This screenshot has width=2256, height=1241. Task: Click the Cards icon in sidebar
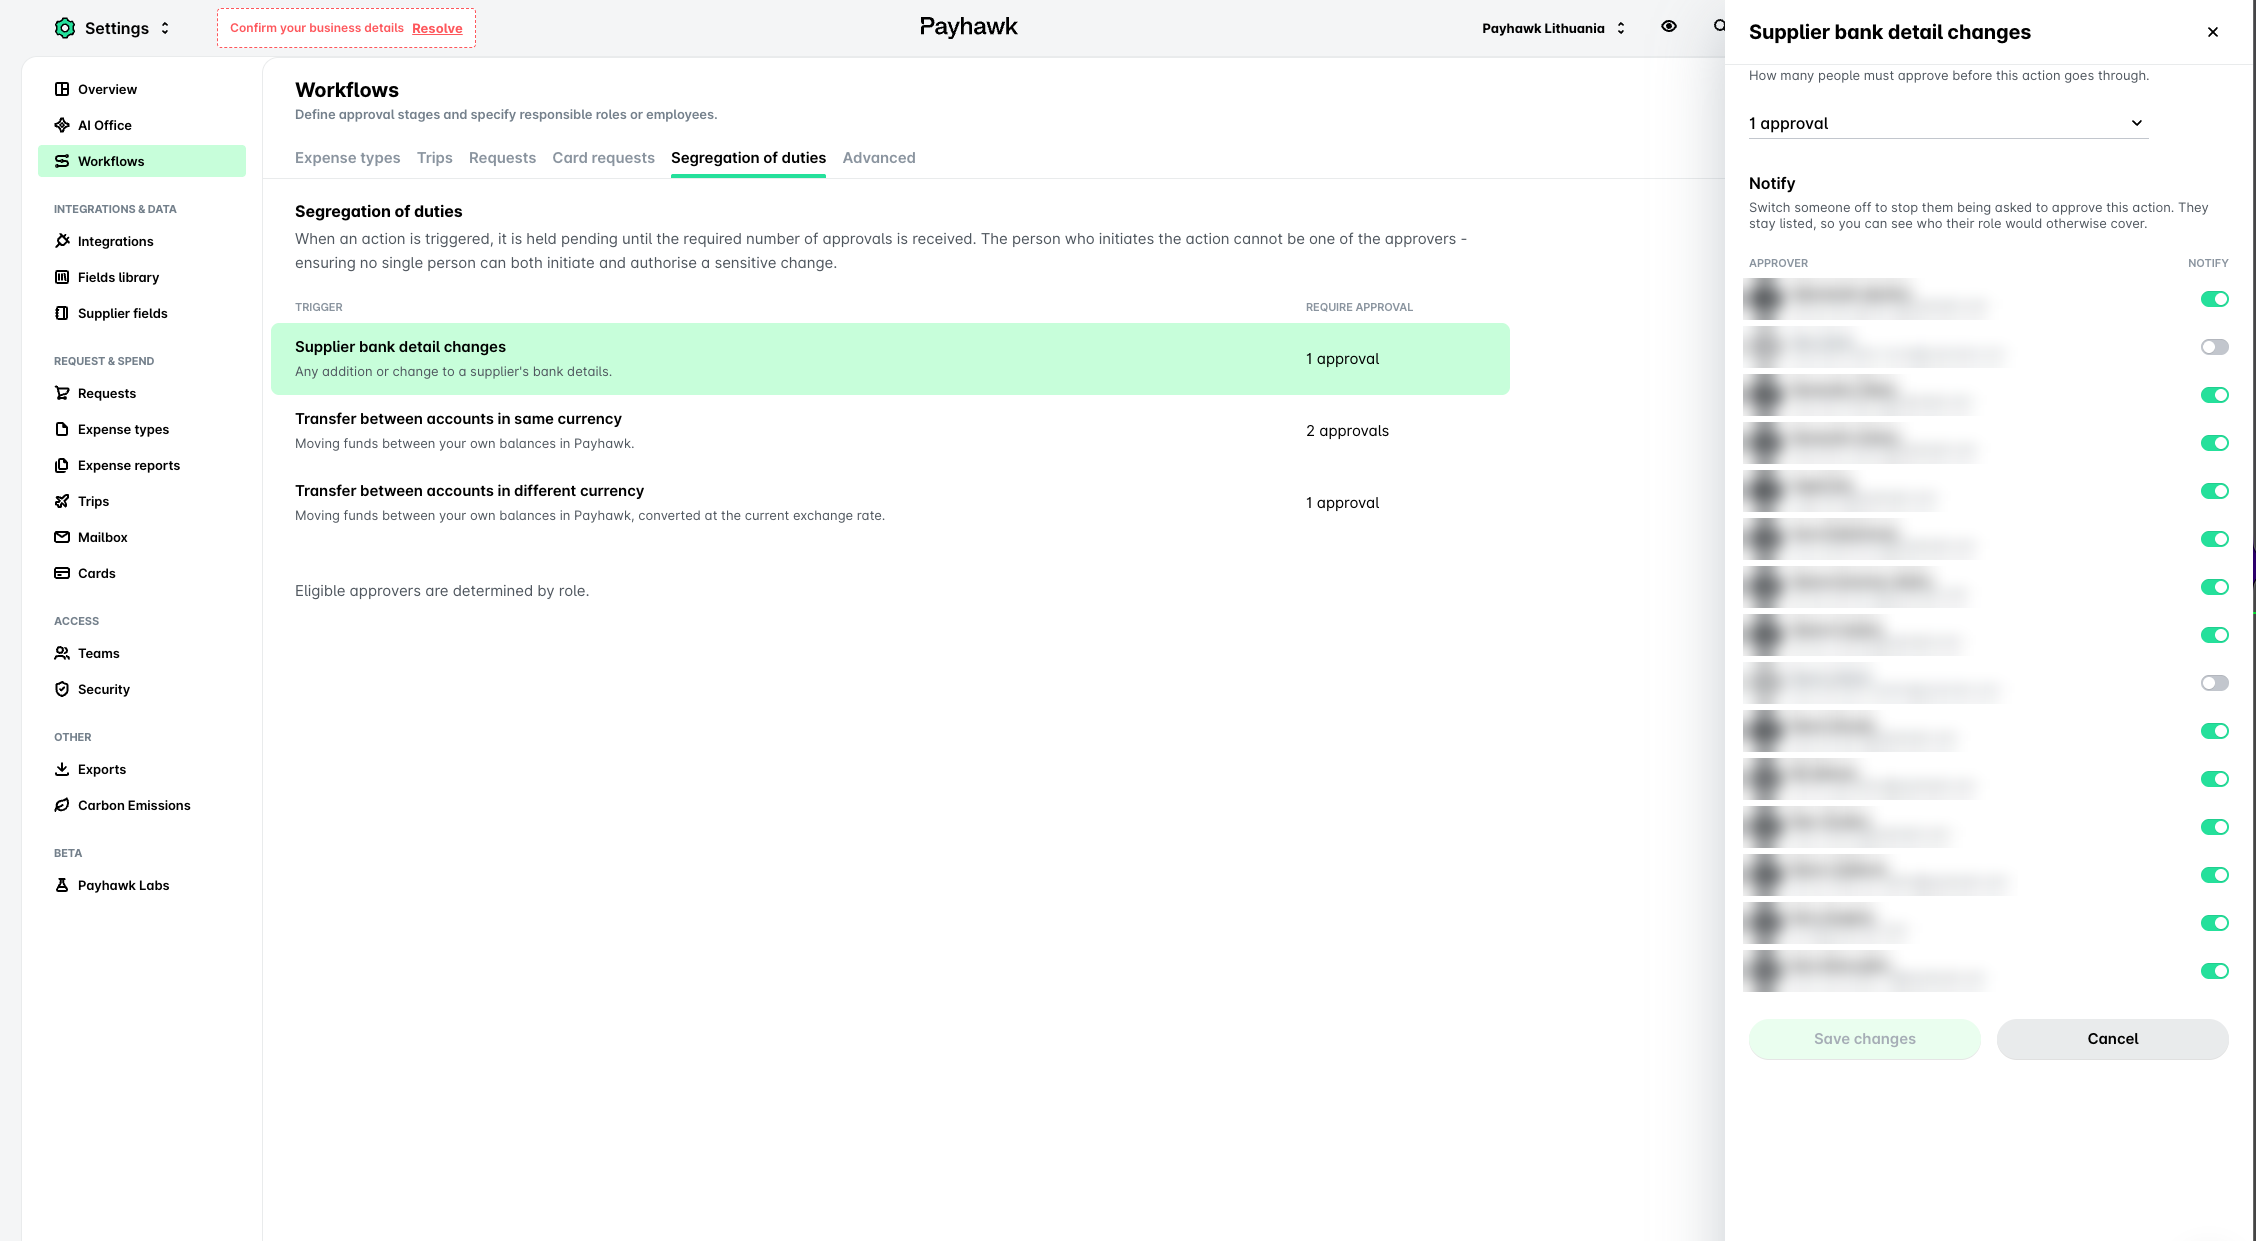coord(62,573)
